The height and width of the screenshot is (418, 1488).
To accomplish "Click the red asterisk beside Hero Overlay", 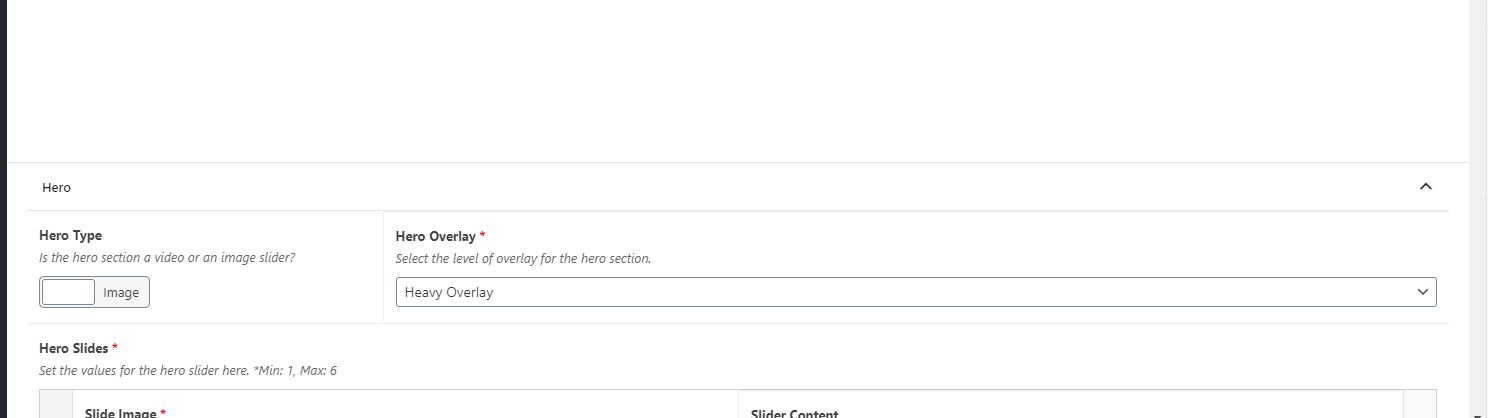I will coord(483,237).
